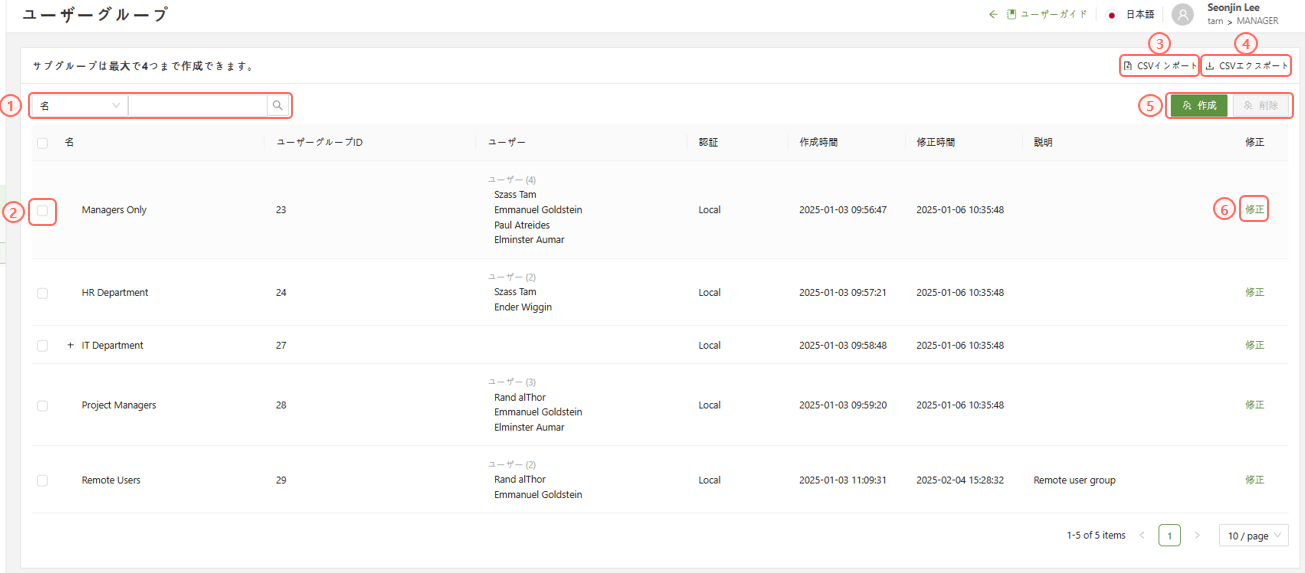This screenshot has height=573, width=1305.
Task: Click the user avatar icon
Action: (x=1183, y=15)
